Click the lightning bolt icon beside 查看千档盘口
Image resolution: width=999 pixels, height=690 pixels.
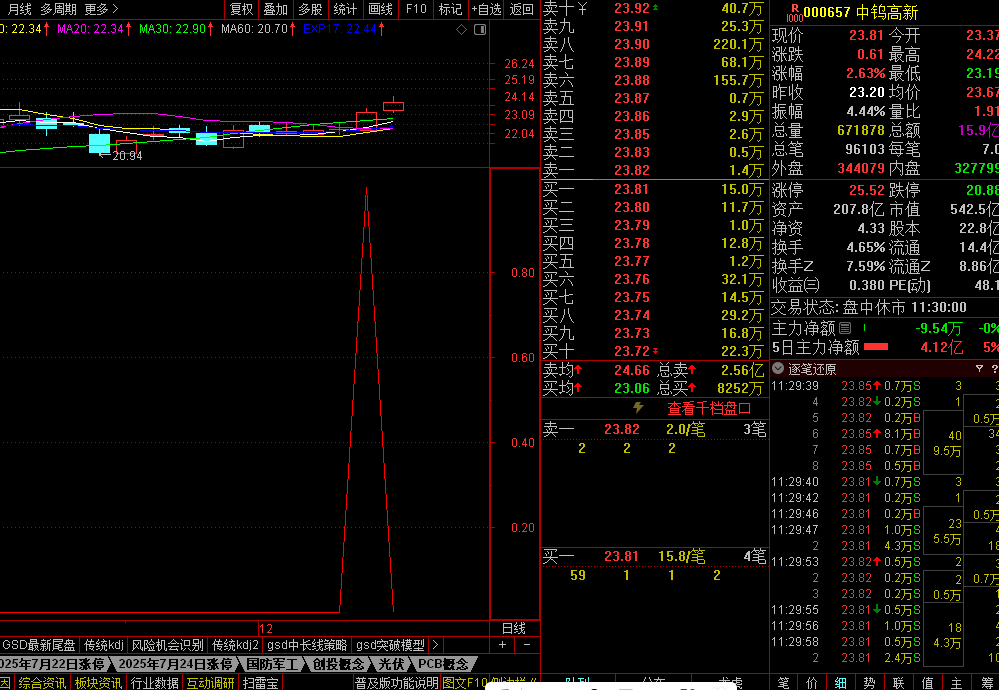pyautogui.click(x=639, y=408)
